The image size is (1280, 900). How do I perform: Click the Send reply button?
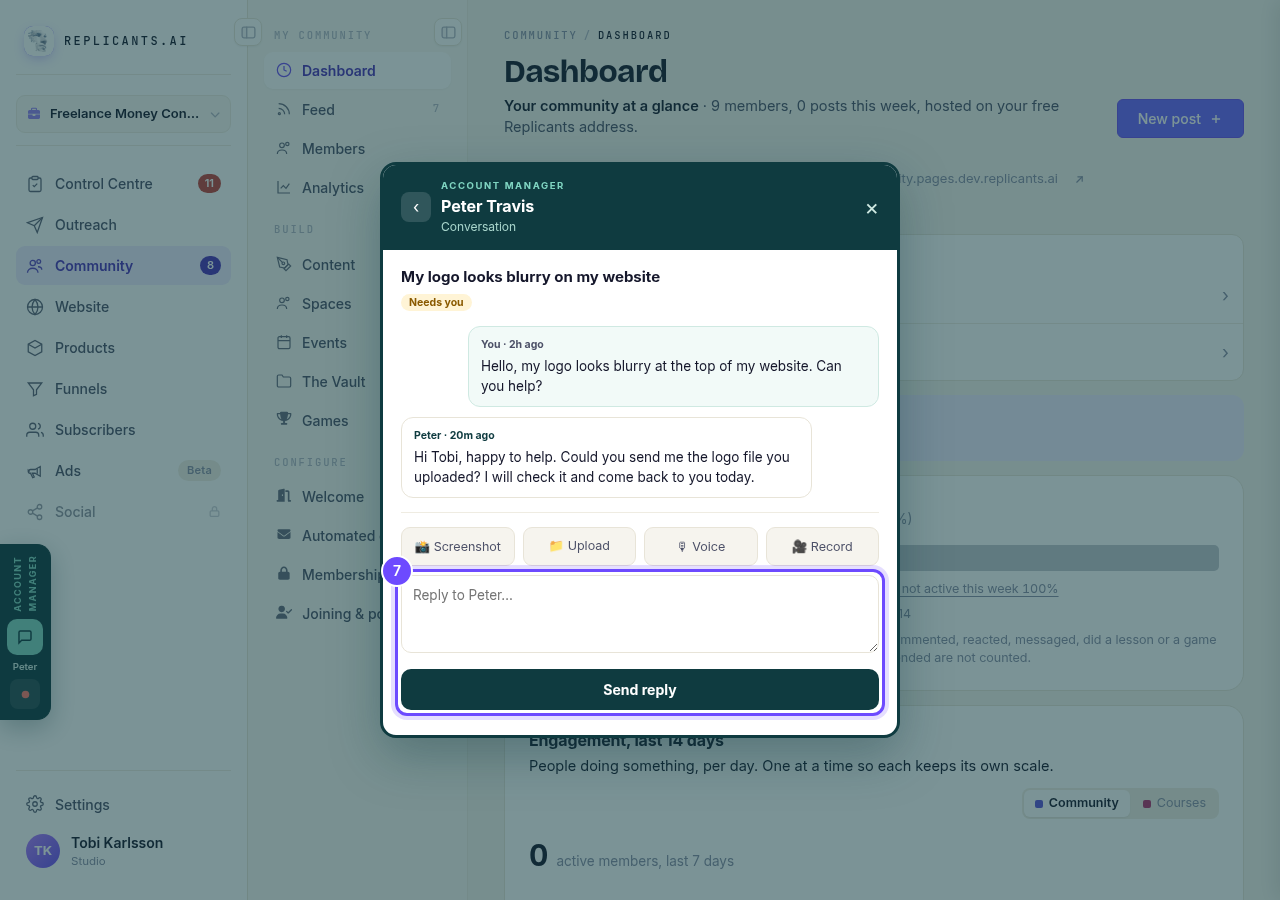(x=640, y=690)
